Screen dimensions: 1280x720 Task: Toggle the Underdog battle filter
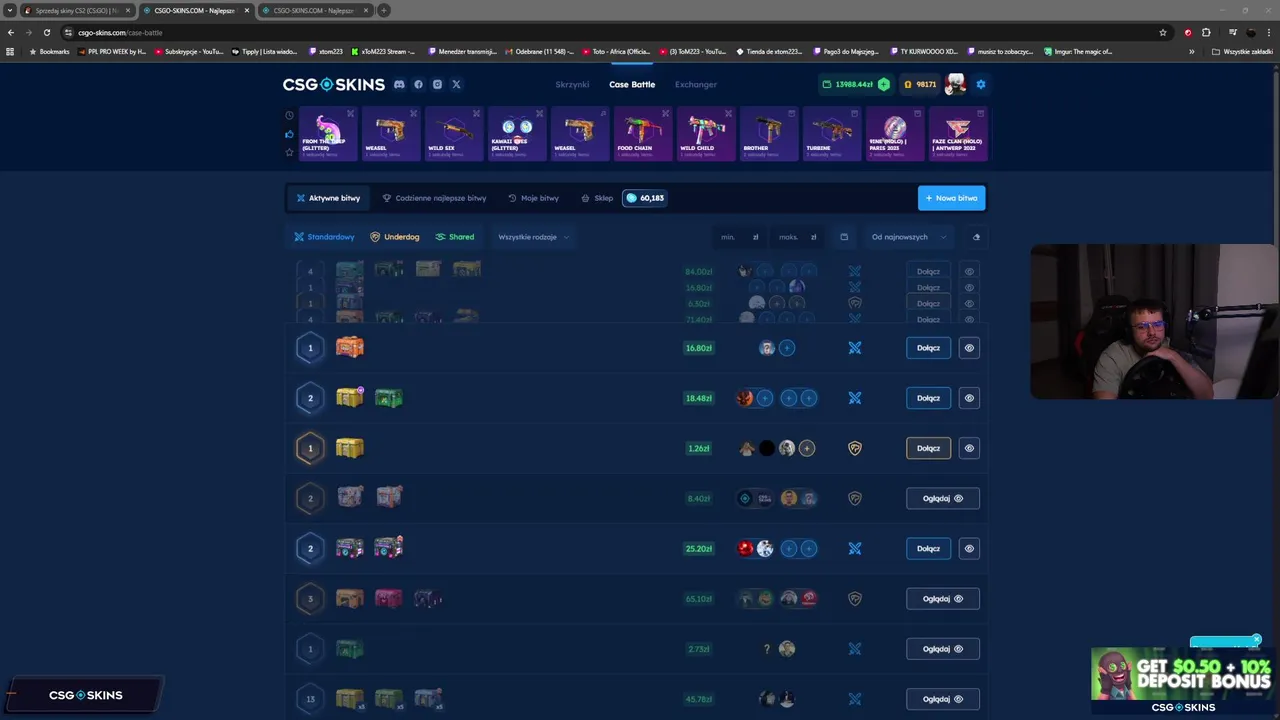(x=394, y=237)
